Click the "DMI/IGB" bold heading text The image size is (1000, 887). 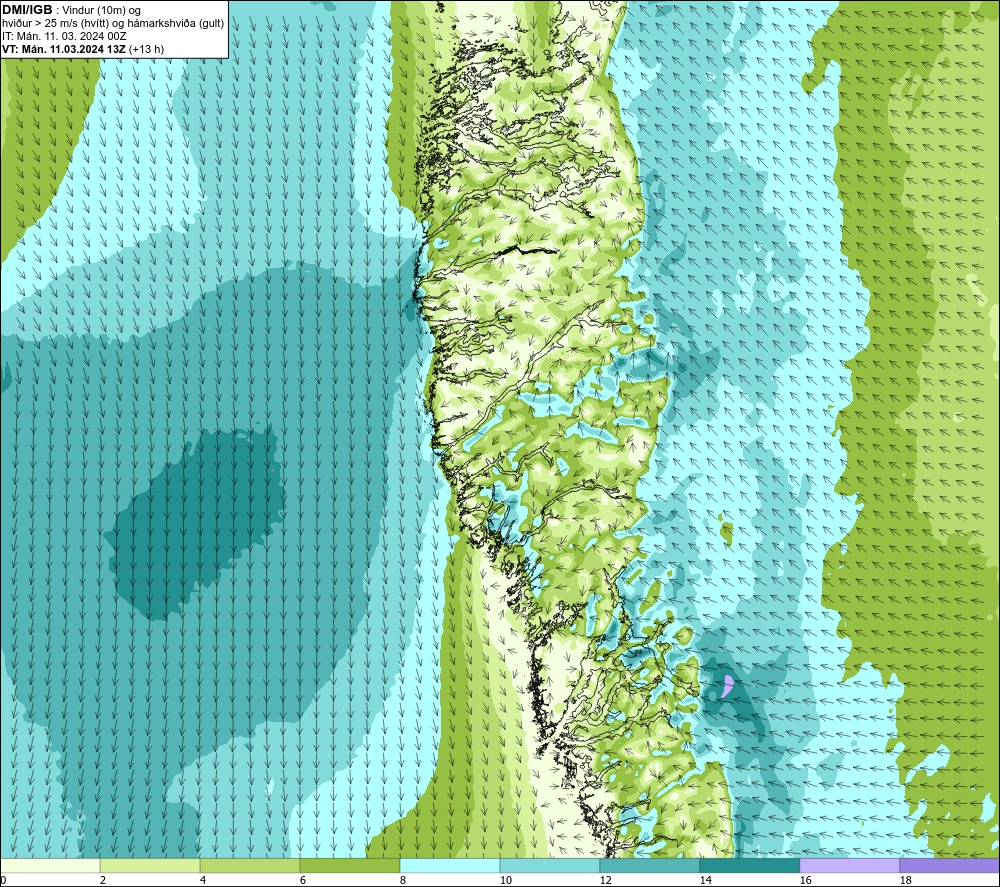click(27, 10)
